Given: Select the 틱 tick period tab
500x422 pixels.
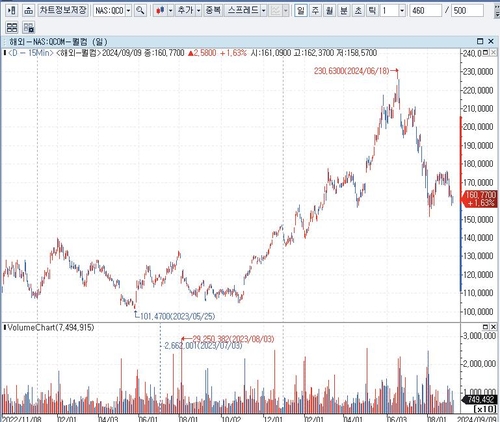Looking at the screenshot, I should pyautogui.click(x=372, y=11).
